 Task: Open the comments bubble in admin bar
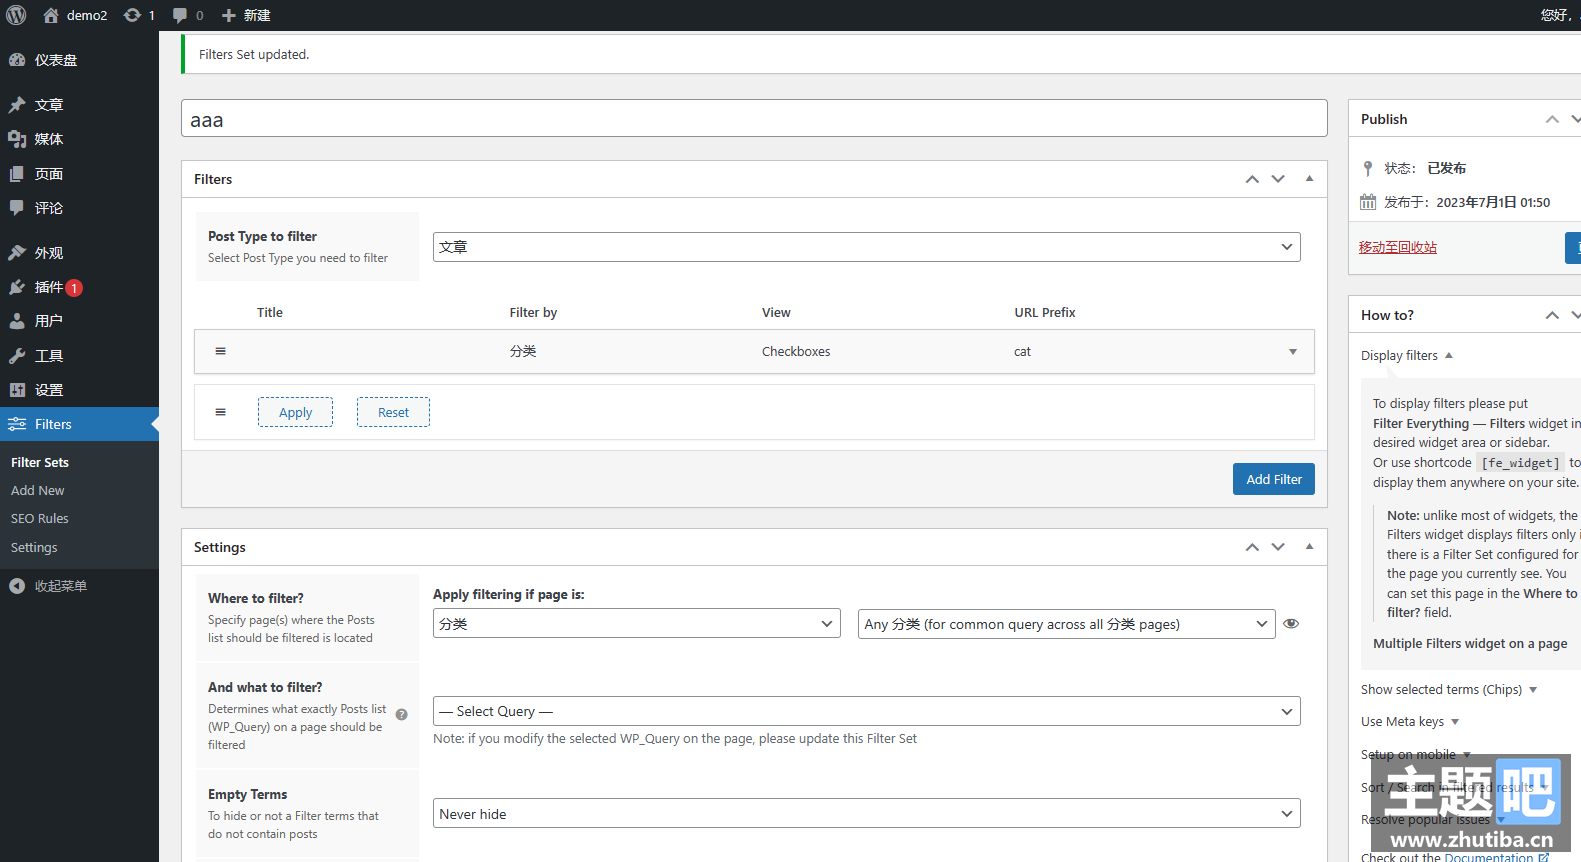point(188,15)
